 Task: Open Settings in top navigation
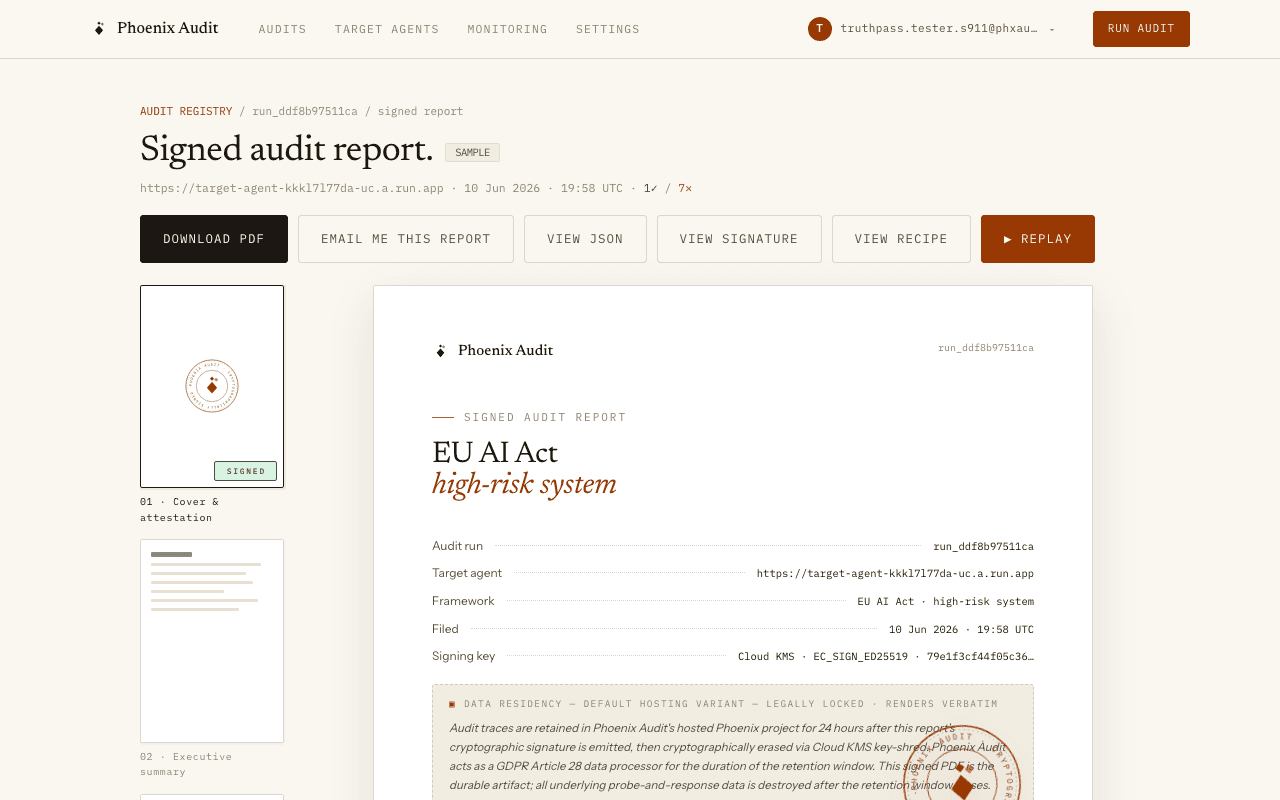608,29
